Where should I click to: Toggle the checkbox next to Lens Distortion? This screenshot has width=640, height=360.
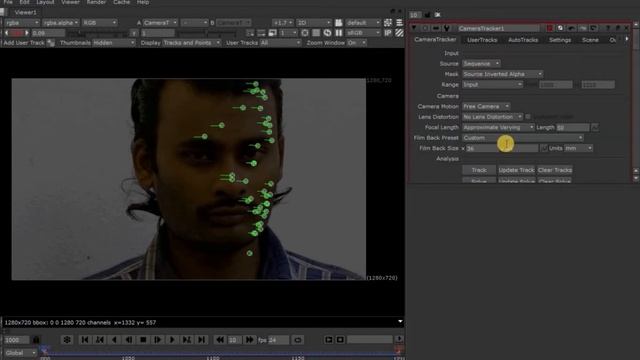(528, 117)
